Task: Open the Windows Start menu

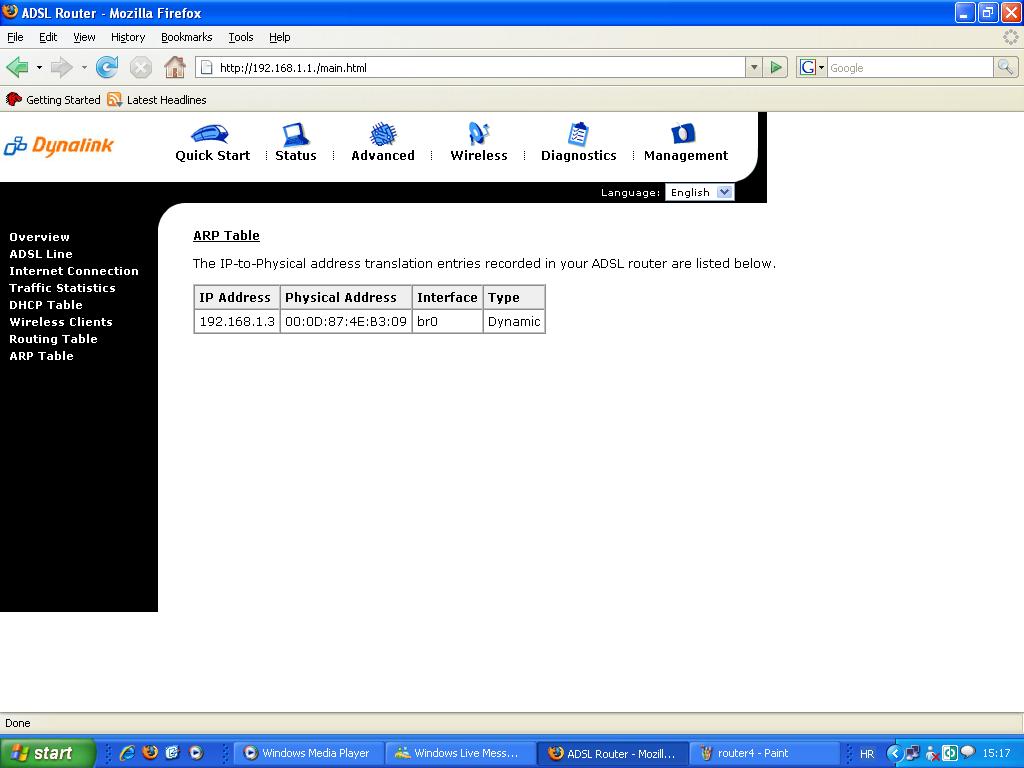Action: click(x=47, y=753)
